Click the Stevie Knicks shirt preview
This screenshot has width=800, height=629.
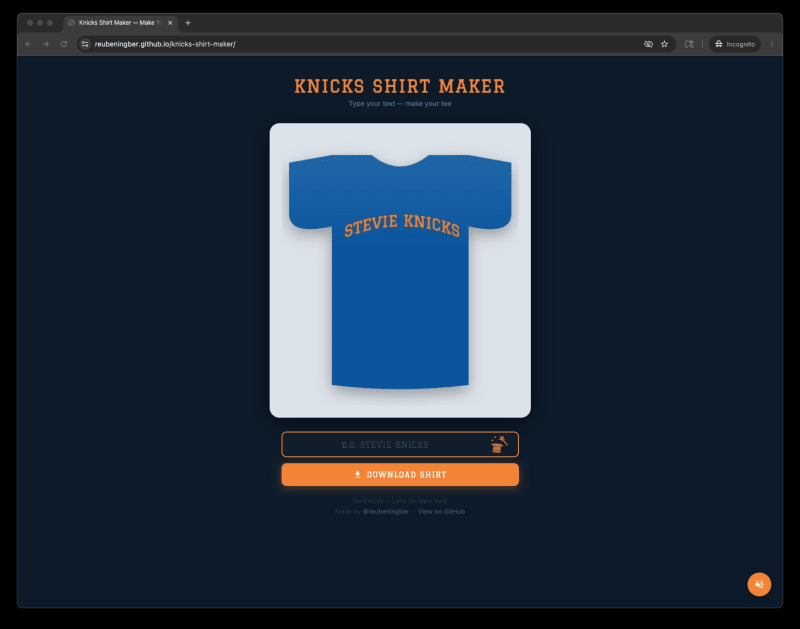tap(400, 270)
